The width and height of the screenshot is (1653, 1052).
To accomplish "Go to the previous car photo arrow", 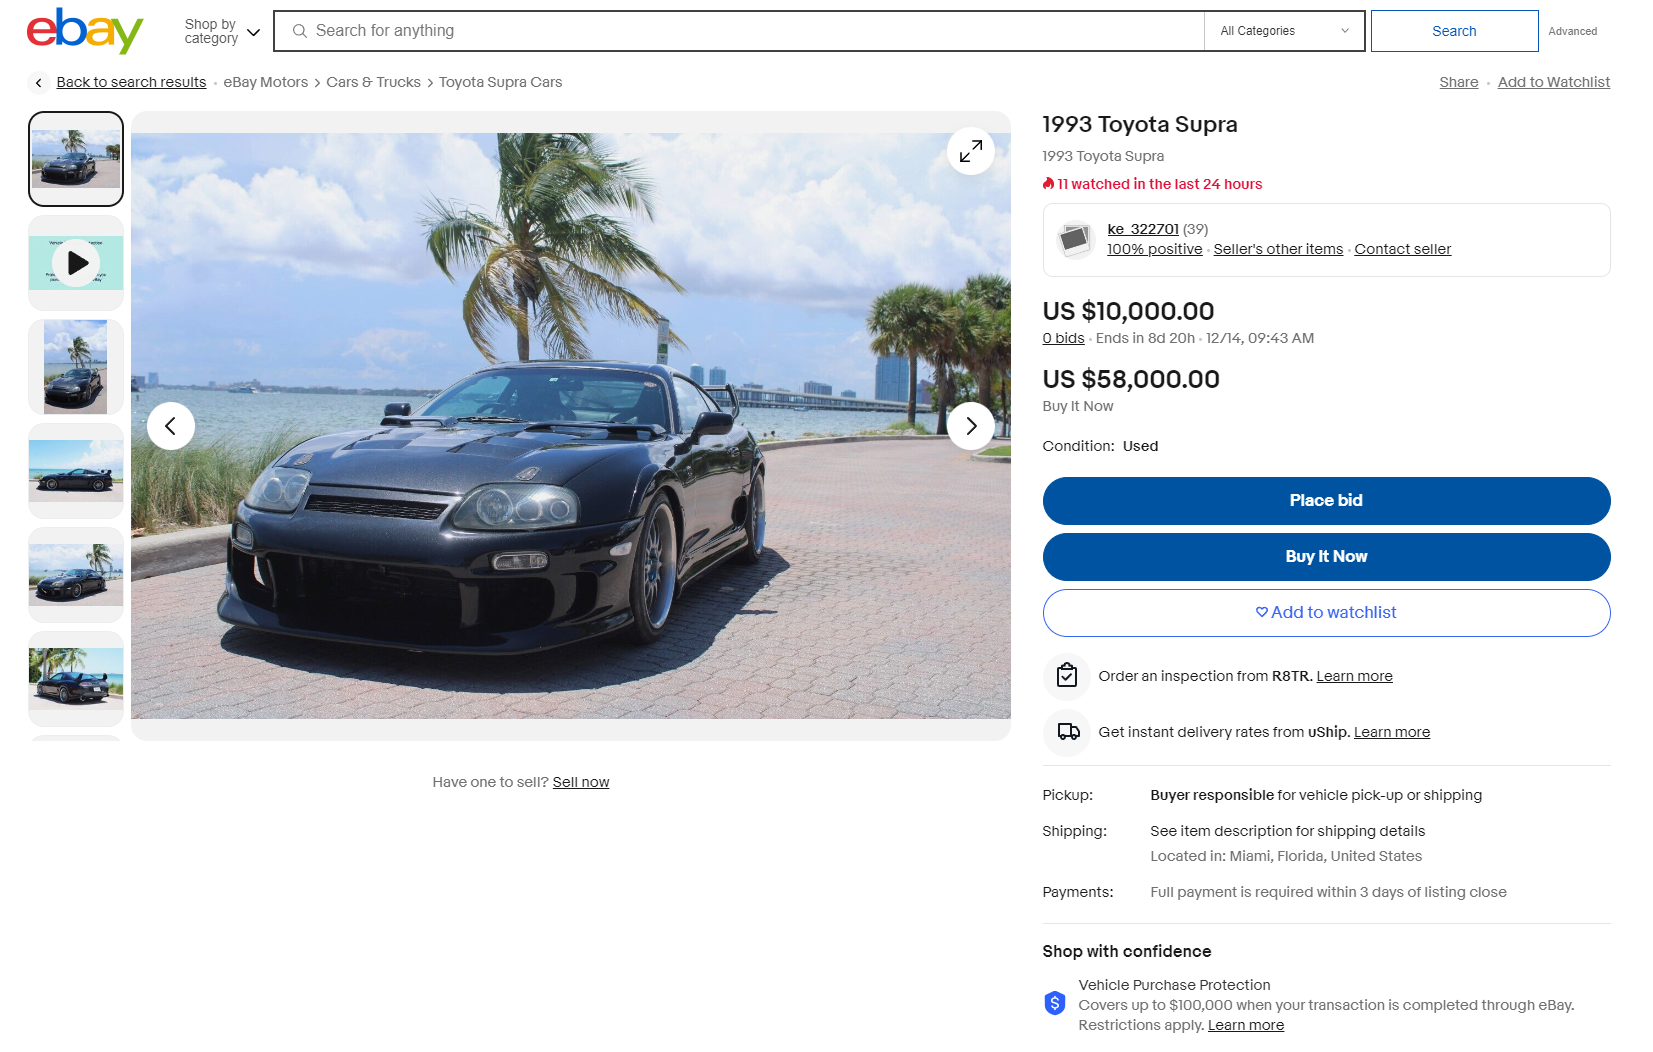I will coord(171,426).
